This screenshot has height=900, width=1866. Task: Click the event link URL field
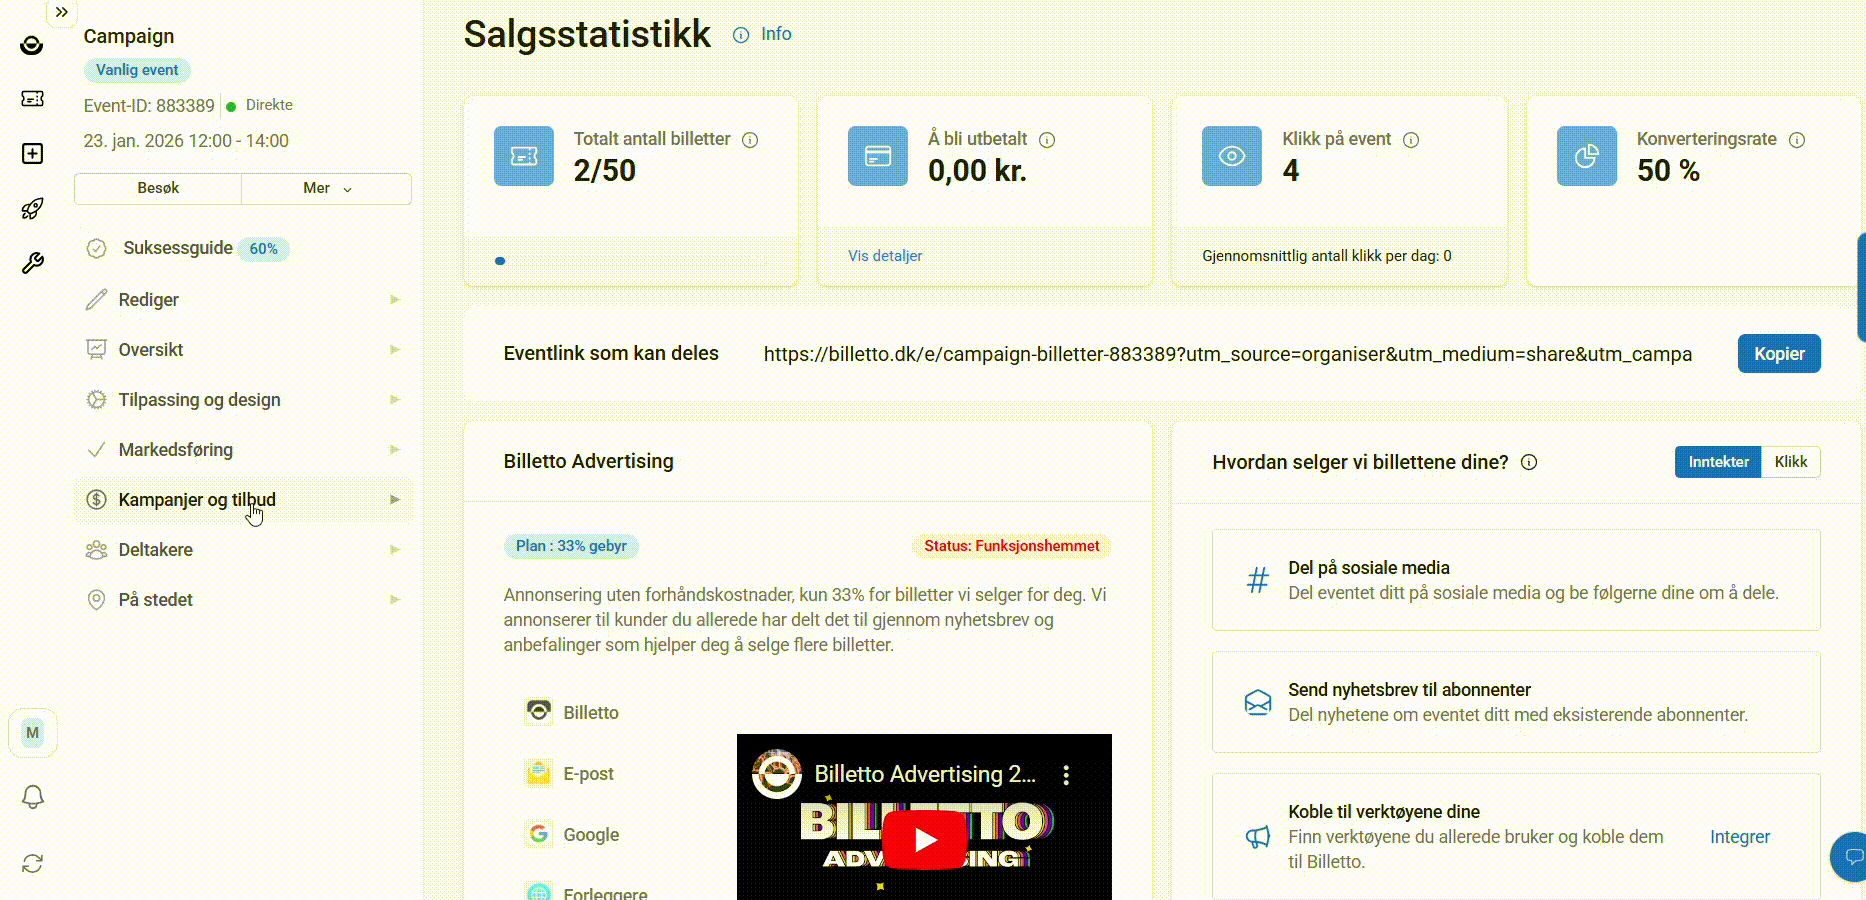click(x=1227, y=354)
